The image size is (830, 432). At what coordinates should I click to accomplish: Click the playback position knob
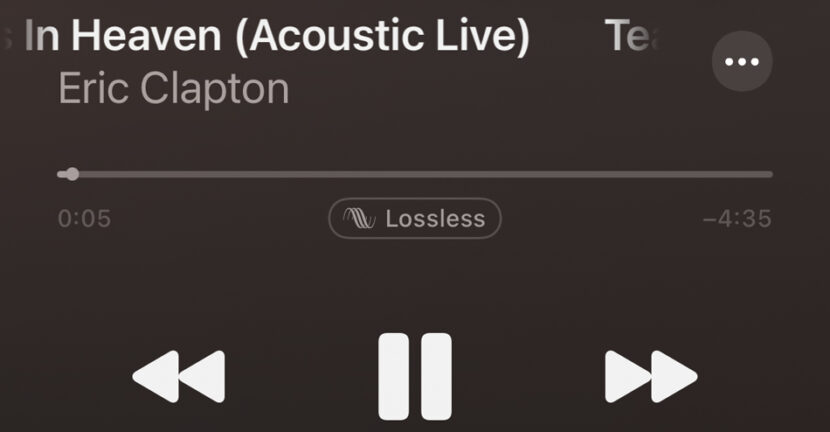[x=73, y=174]
